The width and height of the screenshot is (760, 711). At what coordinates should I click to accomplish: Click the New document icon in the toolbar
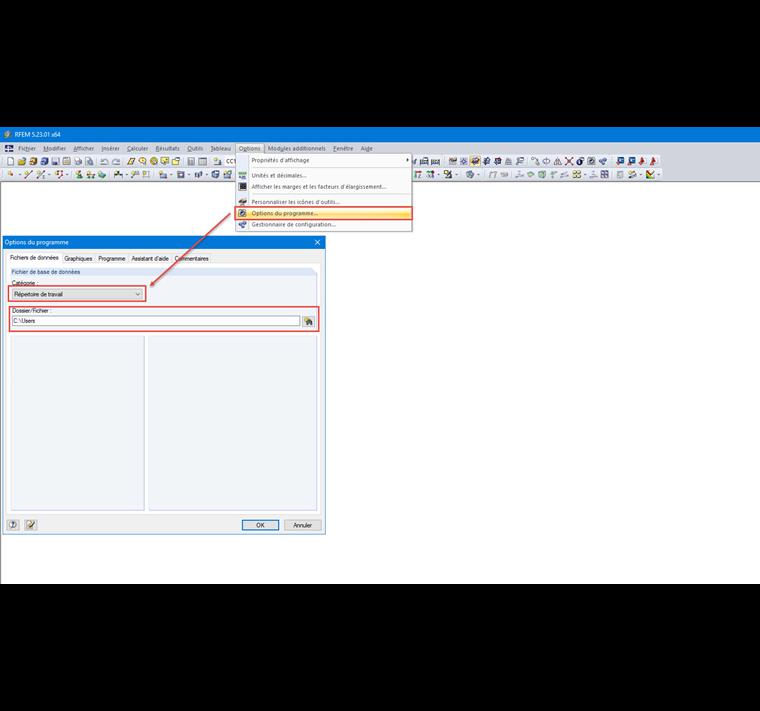pos(10,161)
